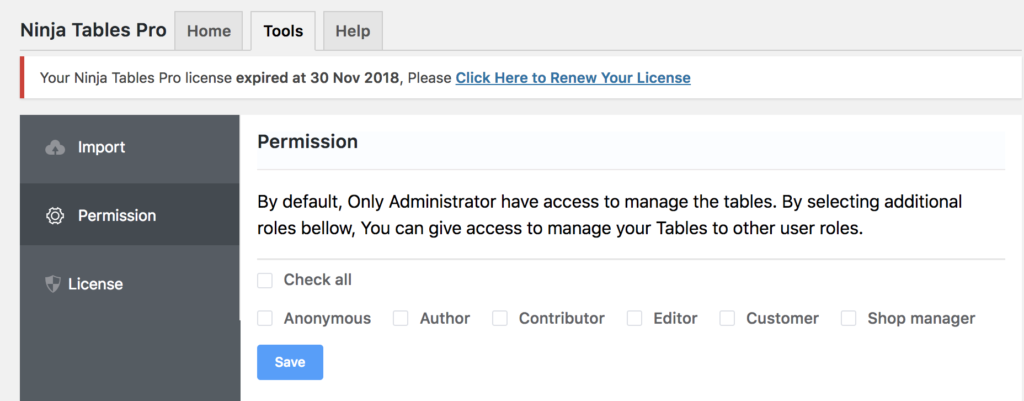The width and height of the screenshot is (1024, 401).
Task: Click the Permission section heading
Action: (308, 142)
